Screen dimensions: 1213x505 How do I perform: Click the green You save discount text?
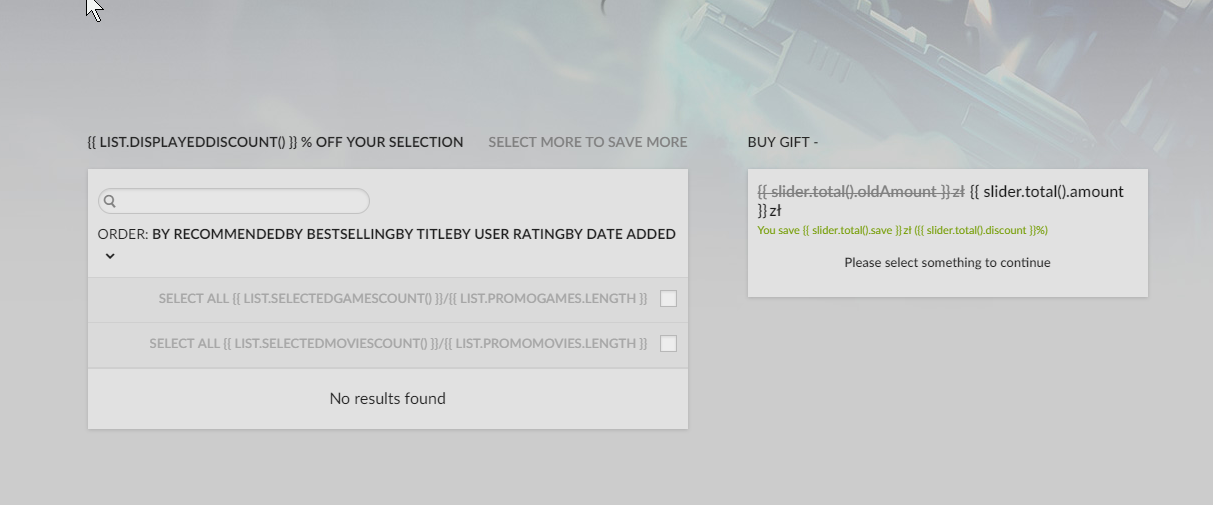(902, 230)
